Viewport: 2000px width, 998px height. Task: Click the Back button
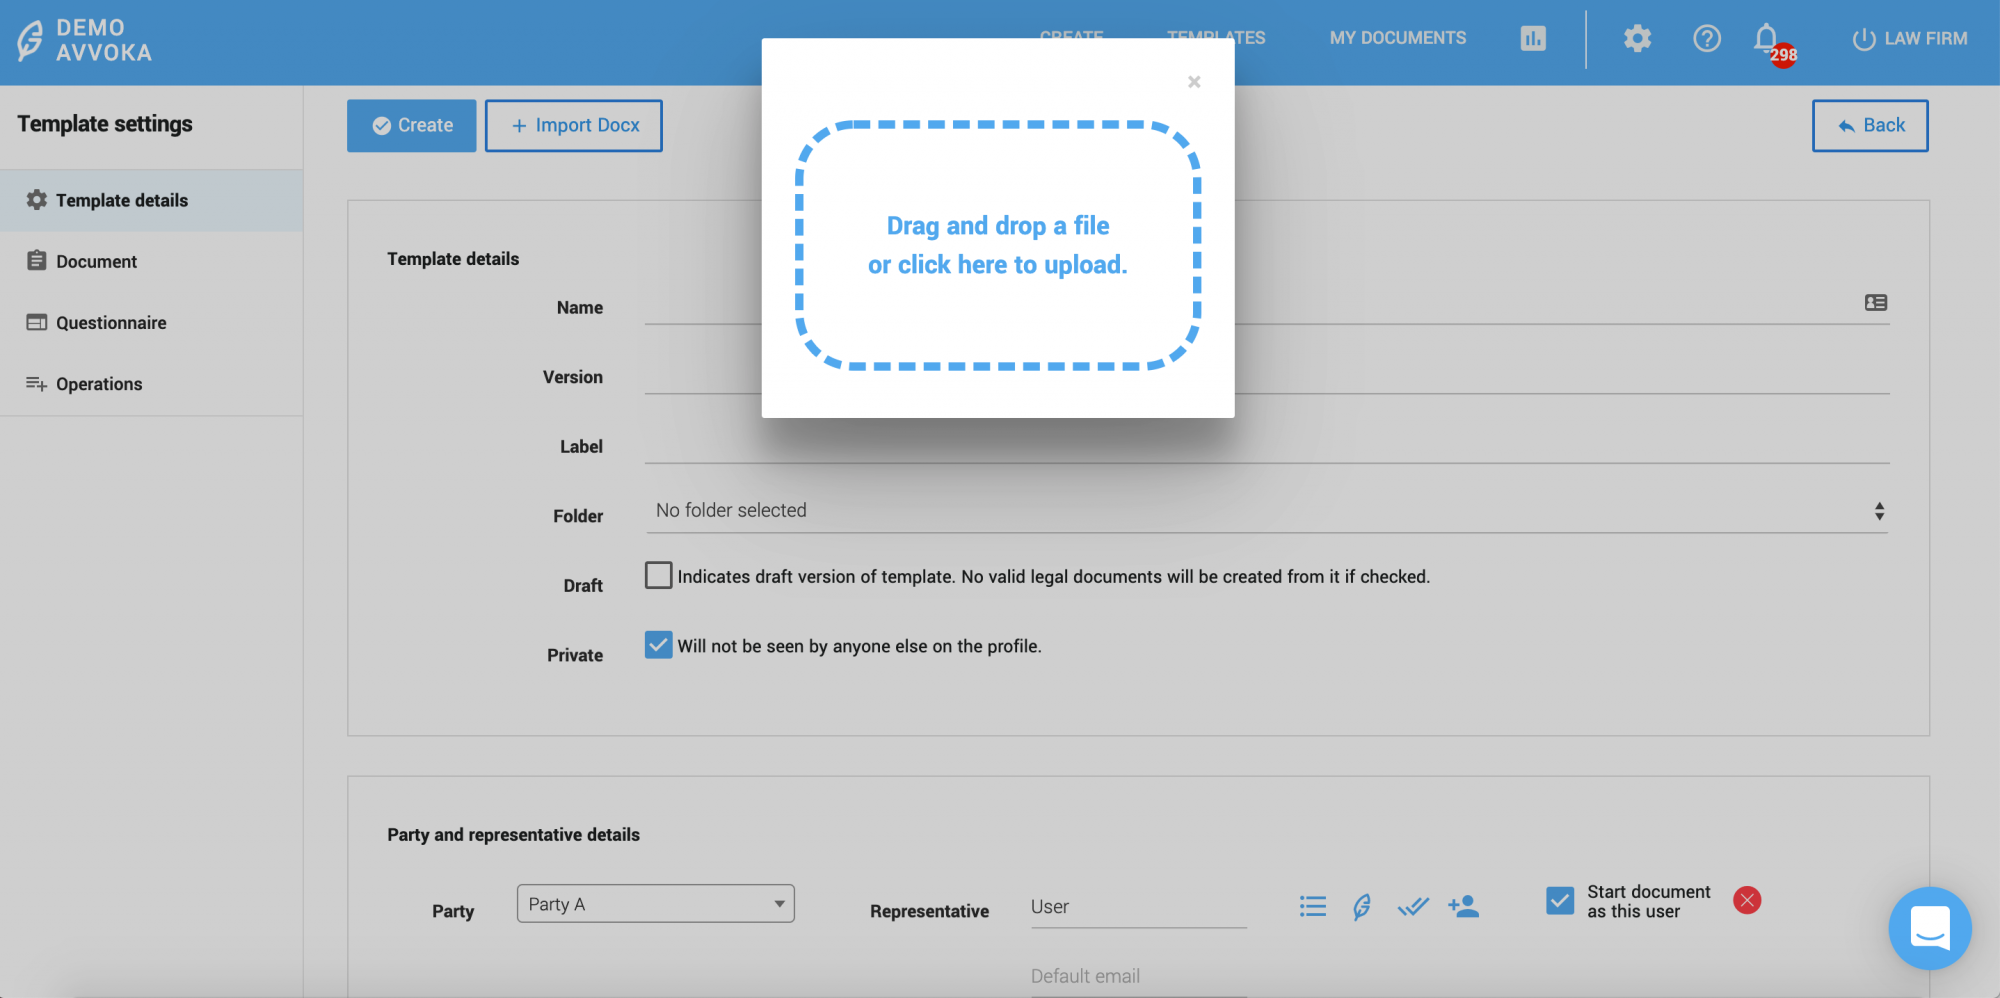tap(1869, 126)
